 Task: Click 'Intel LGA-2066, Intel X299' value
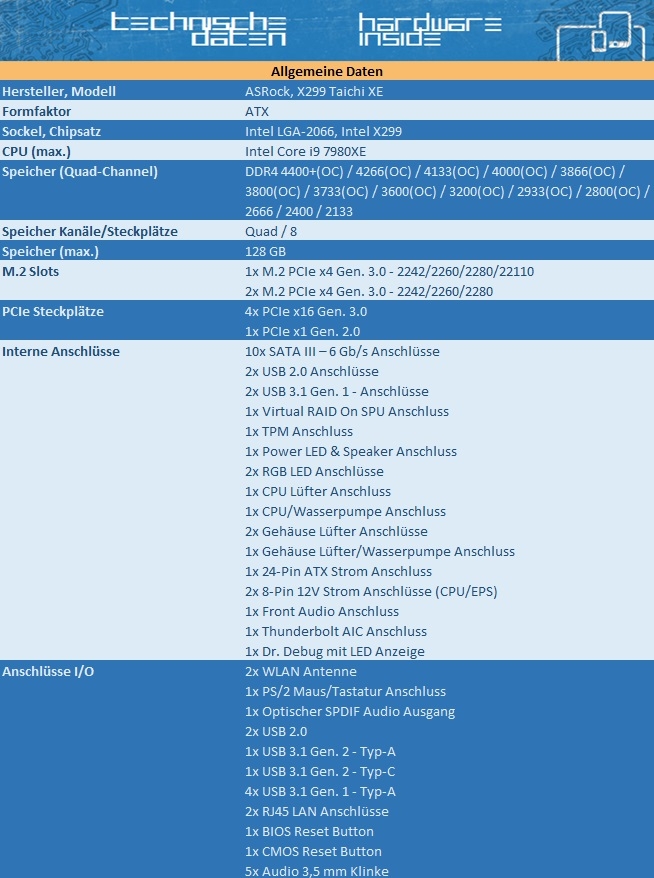(324, 132)
